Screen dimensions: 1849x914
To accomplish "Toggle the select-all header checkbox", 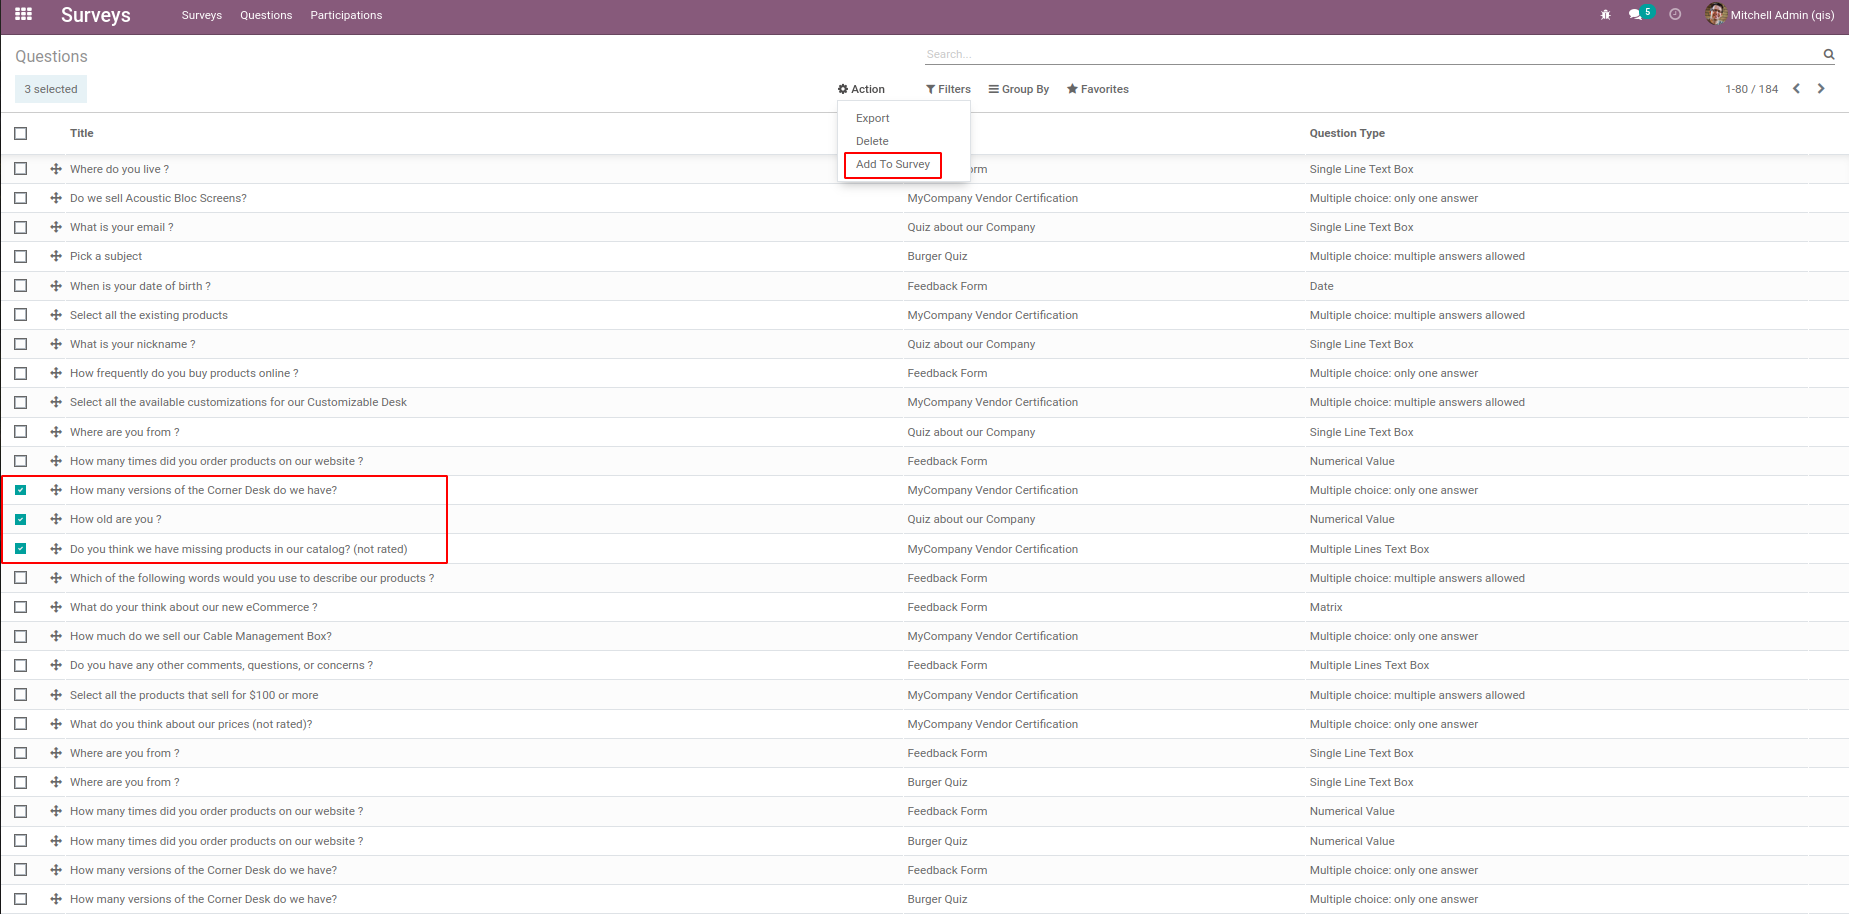I will (x=21, y=133).
